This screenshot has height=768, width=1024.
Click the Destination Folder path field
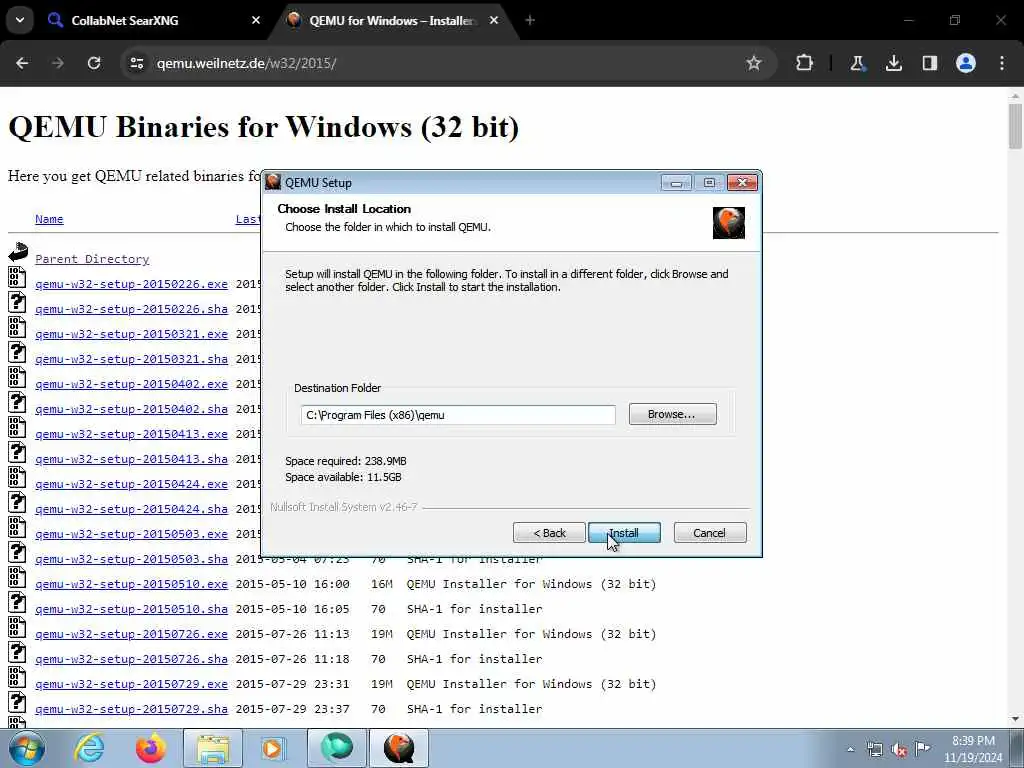tap(458, 415)
